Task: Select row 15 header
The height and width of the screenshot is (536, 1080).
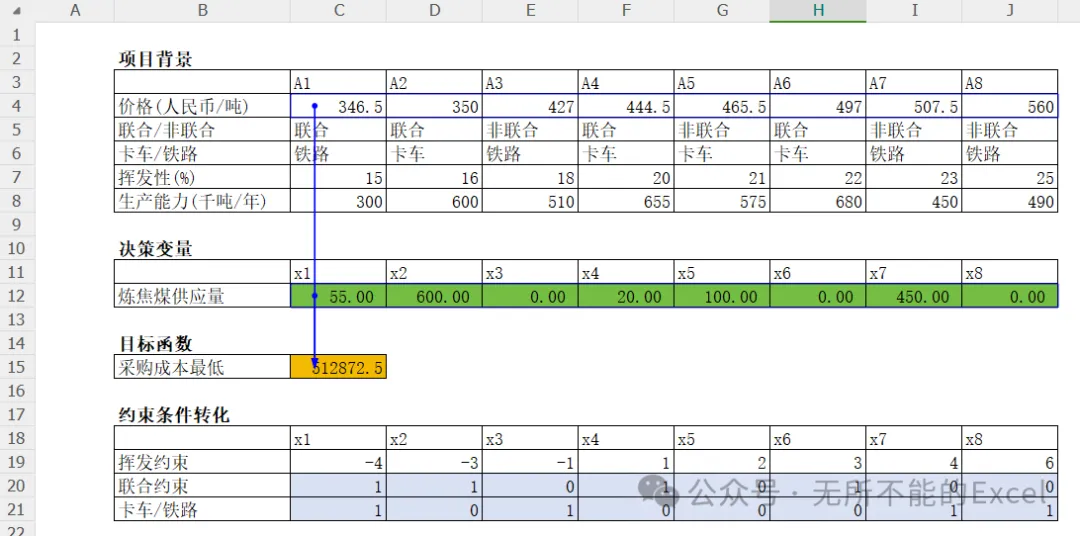Action: click(17, 367)
